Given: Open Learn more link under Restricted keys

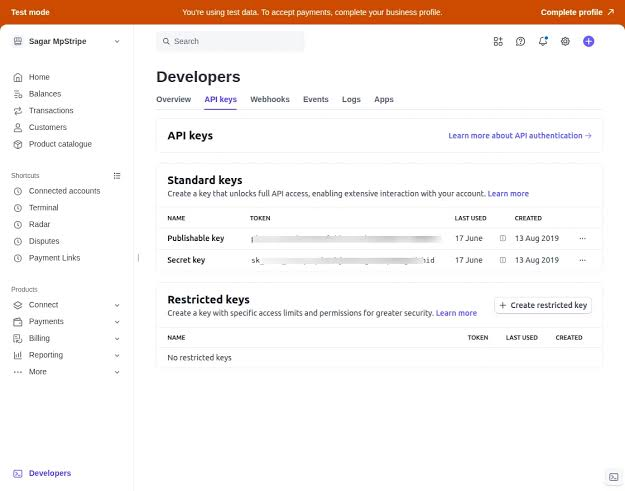Looking at the screenshot, I should coord(456,313).
